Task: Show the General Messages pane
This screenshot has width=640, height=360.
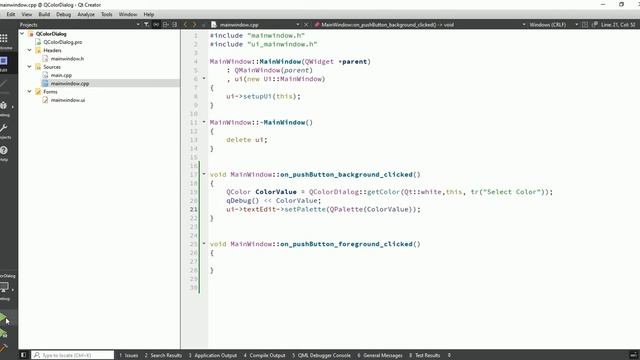Action: 380,355
